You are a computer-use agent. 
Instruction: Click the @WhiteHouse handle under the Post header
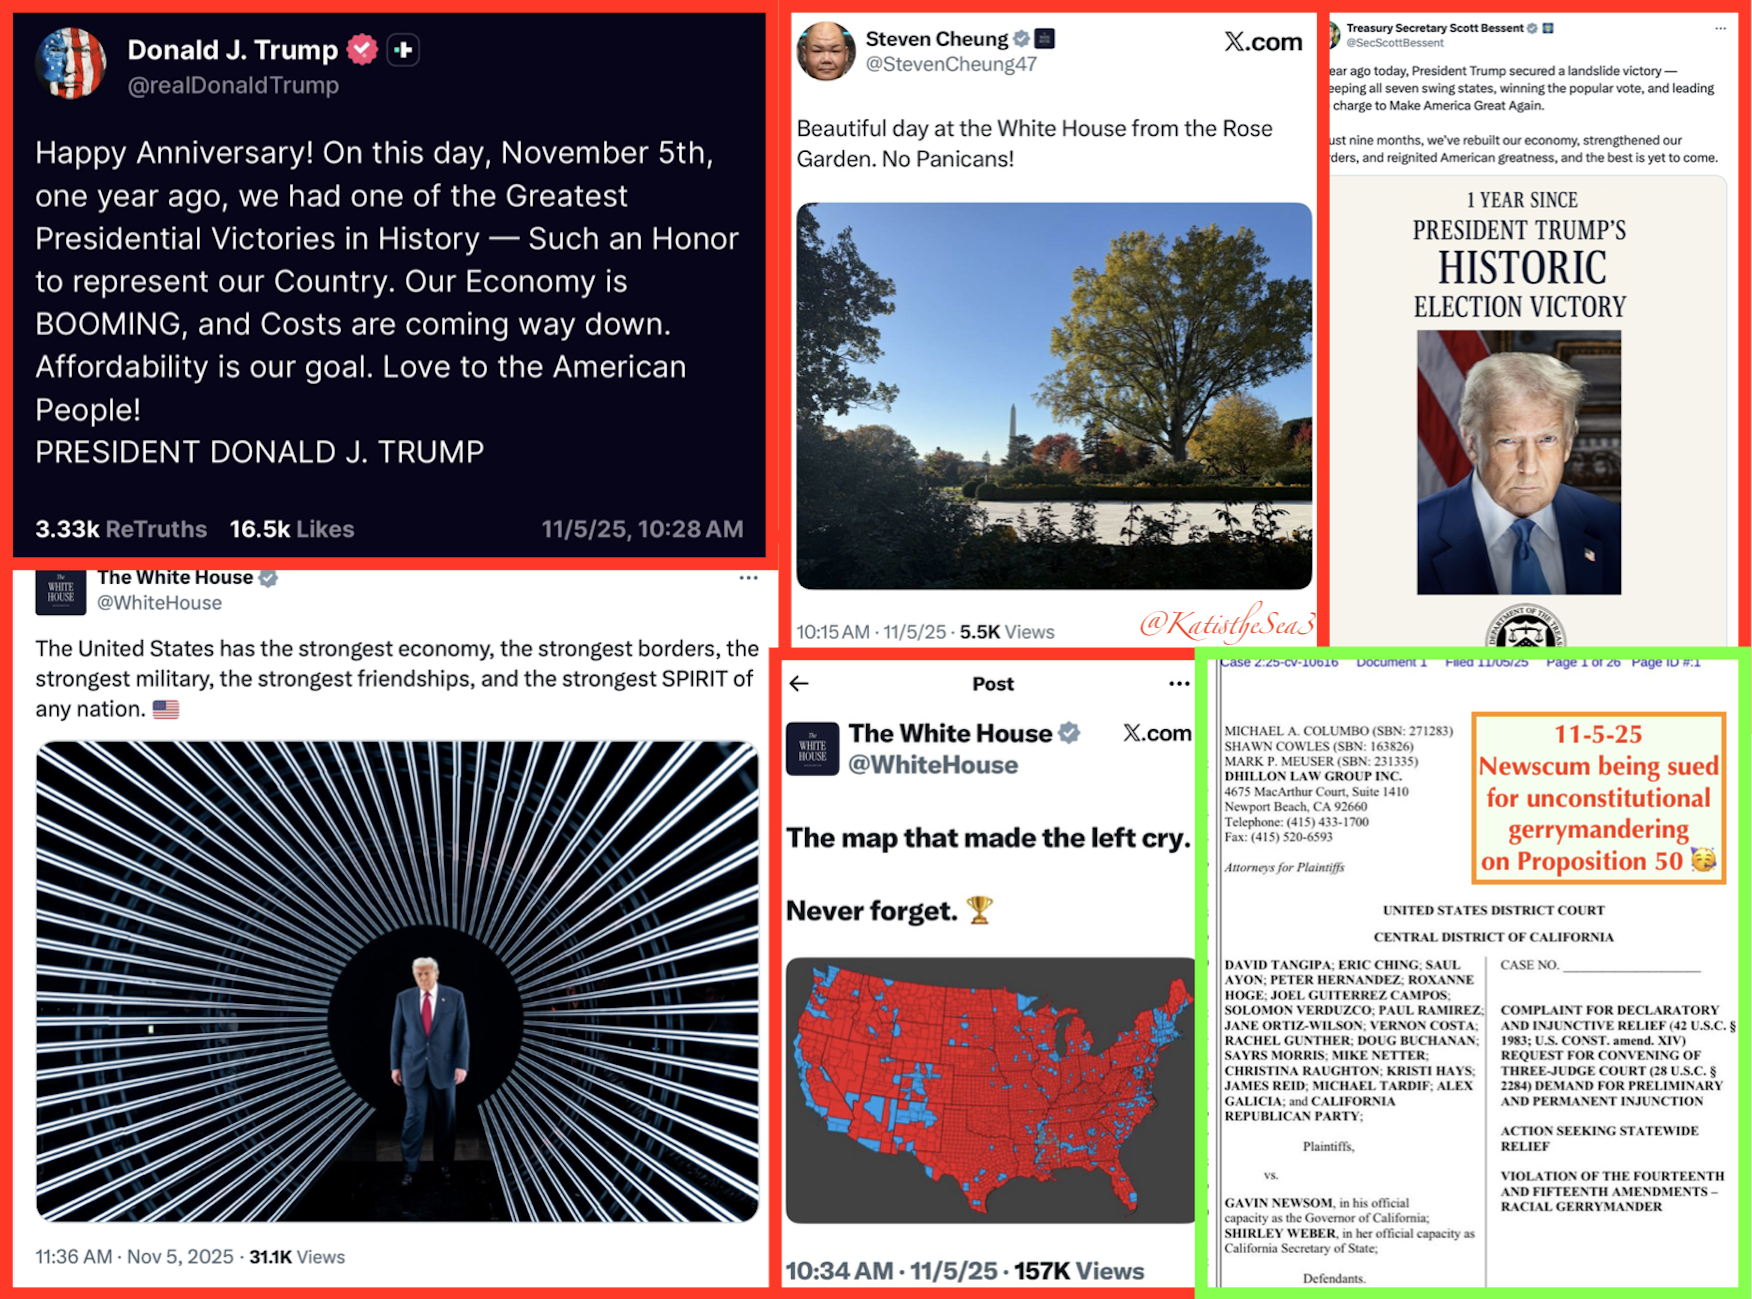[x=933, y=765]
